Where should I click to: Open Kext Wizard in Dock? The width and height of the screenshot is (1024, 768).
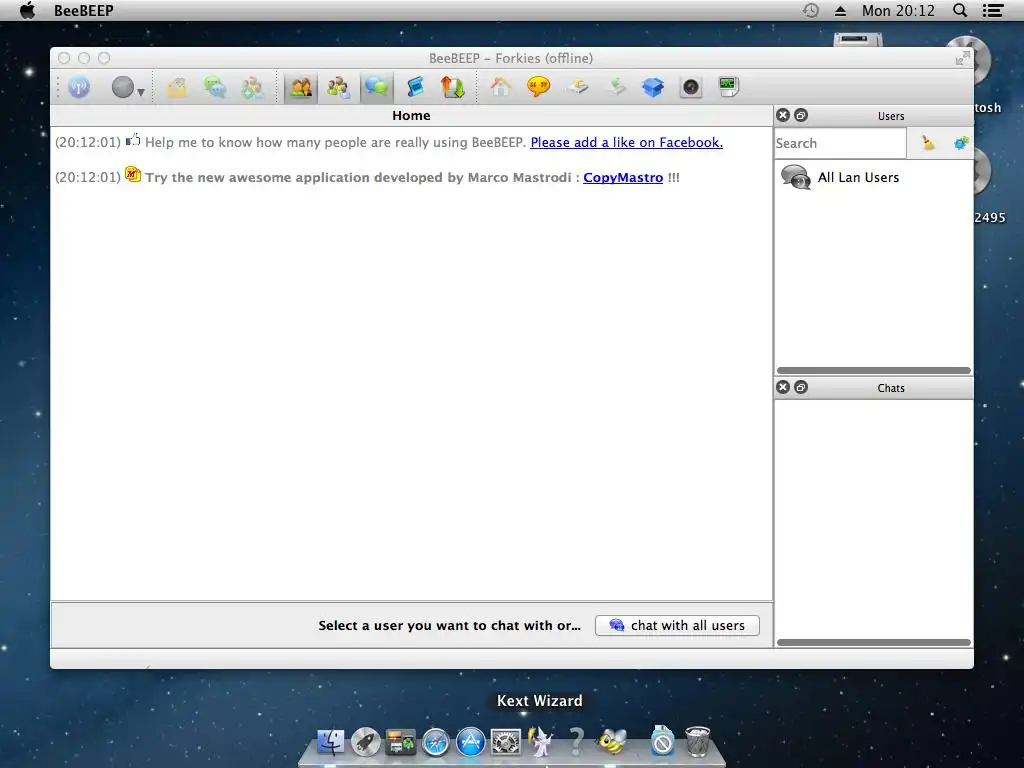click(540, 742)
